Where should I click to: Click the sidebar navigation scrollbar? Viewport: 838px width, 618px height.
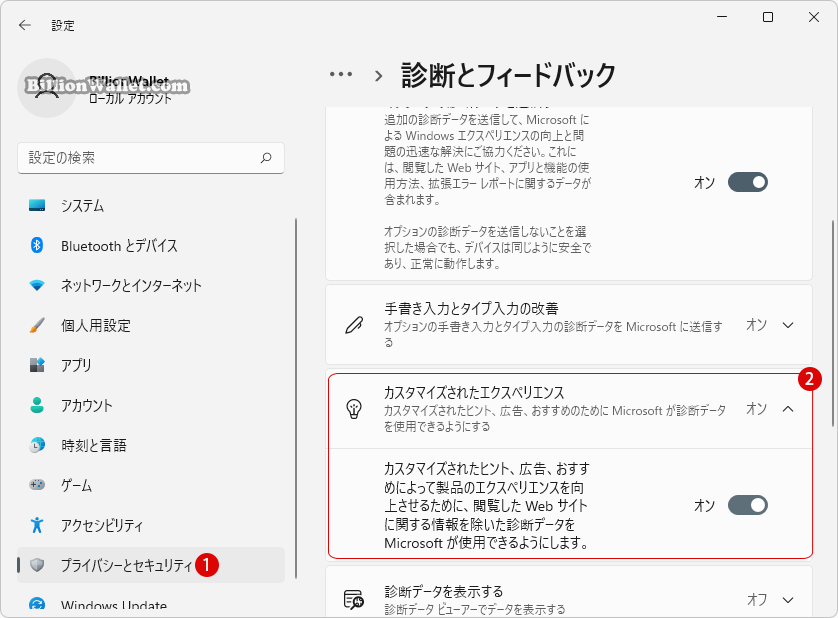[296, 398]
